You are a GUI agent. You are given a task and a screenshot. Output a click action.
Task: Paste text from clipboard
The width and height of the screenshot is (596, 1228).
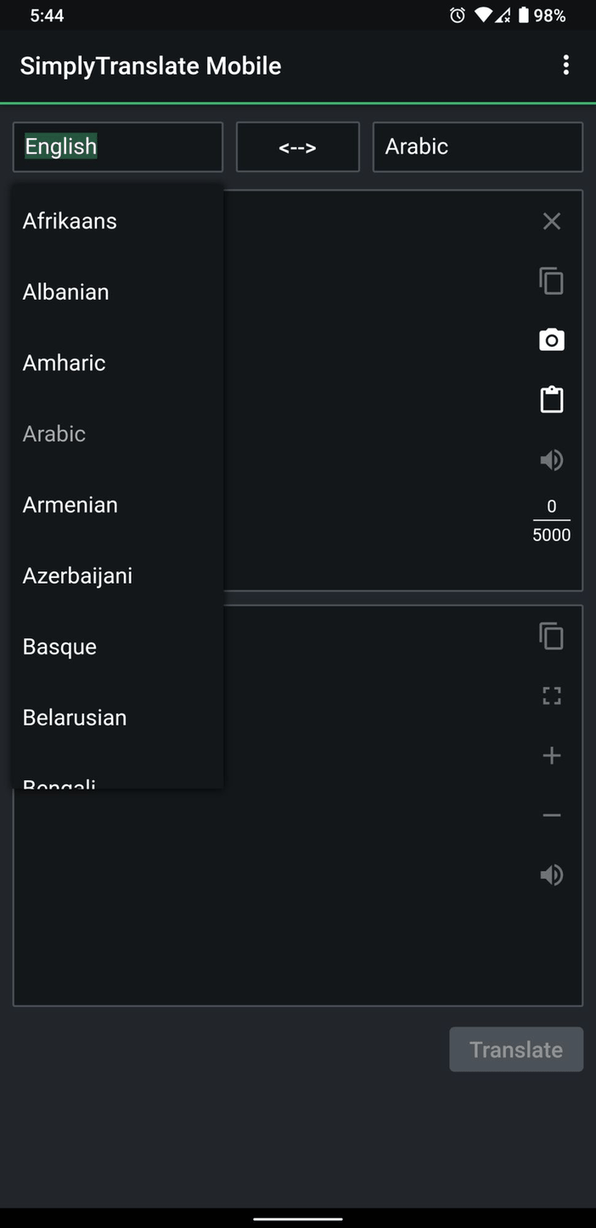click(551, 399)
